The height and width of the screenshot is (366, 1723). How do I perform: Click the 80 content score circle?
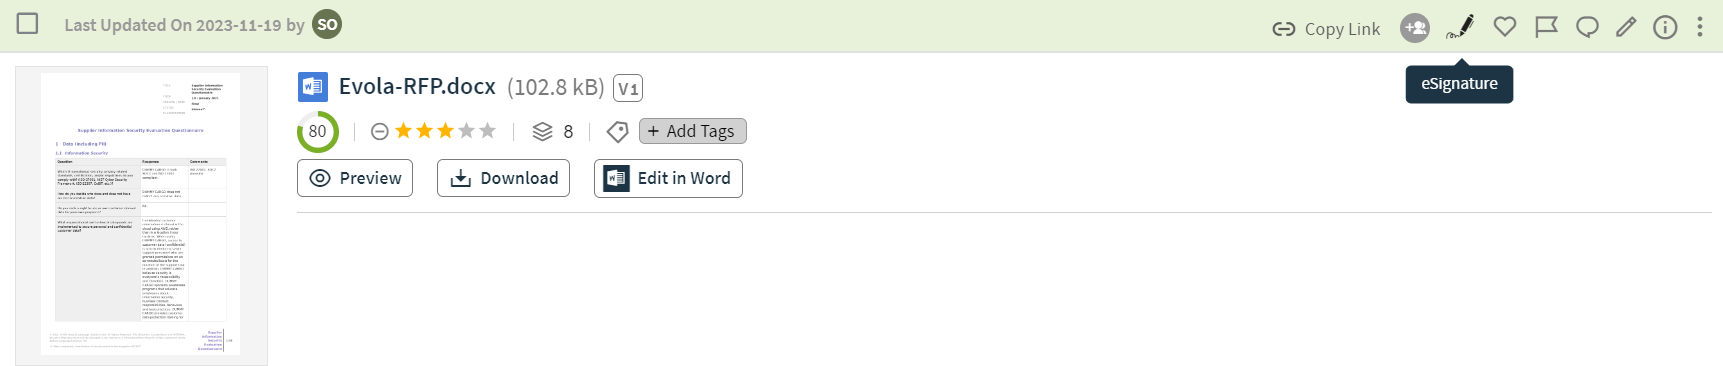click(x=318, y=131)
